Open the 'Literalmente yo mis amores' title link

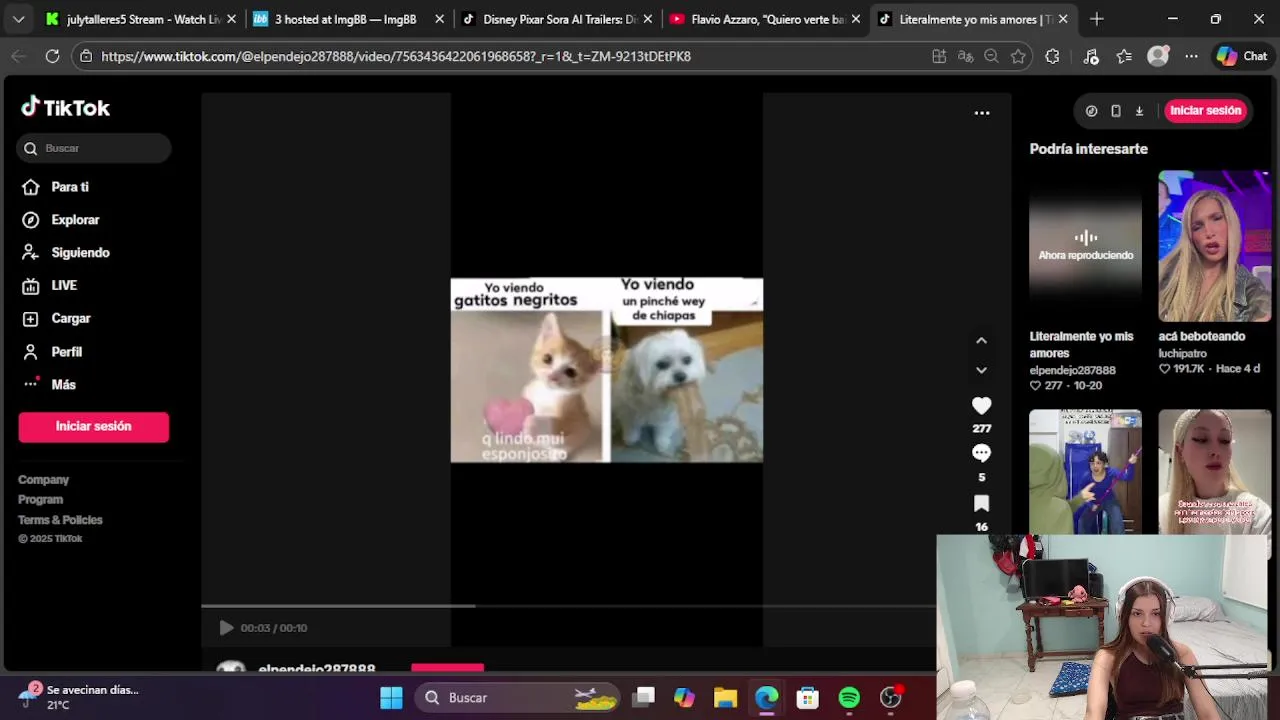(x=1081, y=345)
